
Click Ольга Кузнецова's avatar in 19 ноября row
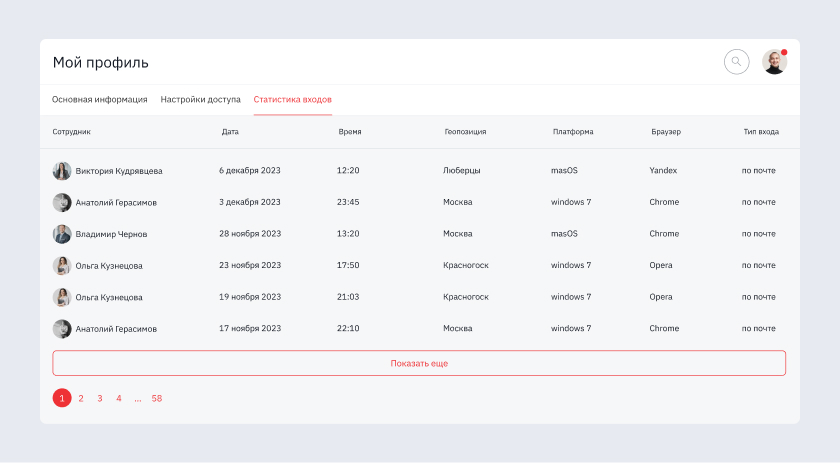pos(62,297)
